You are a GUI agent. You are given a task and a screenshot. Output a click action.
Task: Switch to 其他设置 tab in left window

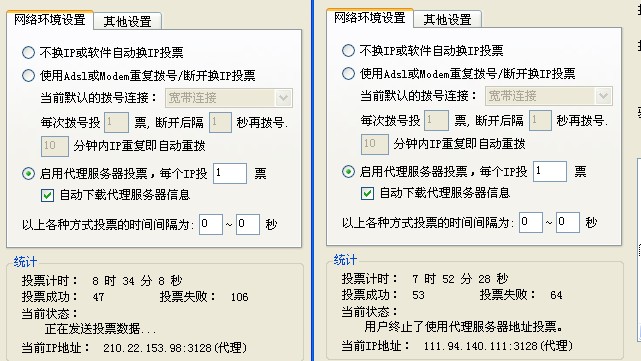coord(128,21)
